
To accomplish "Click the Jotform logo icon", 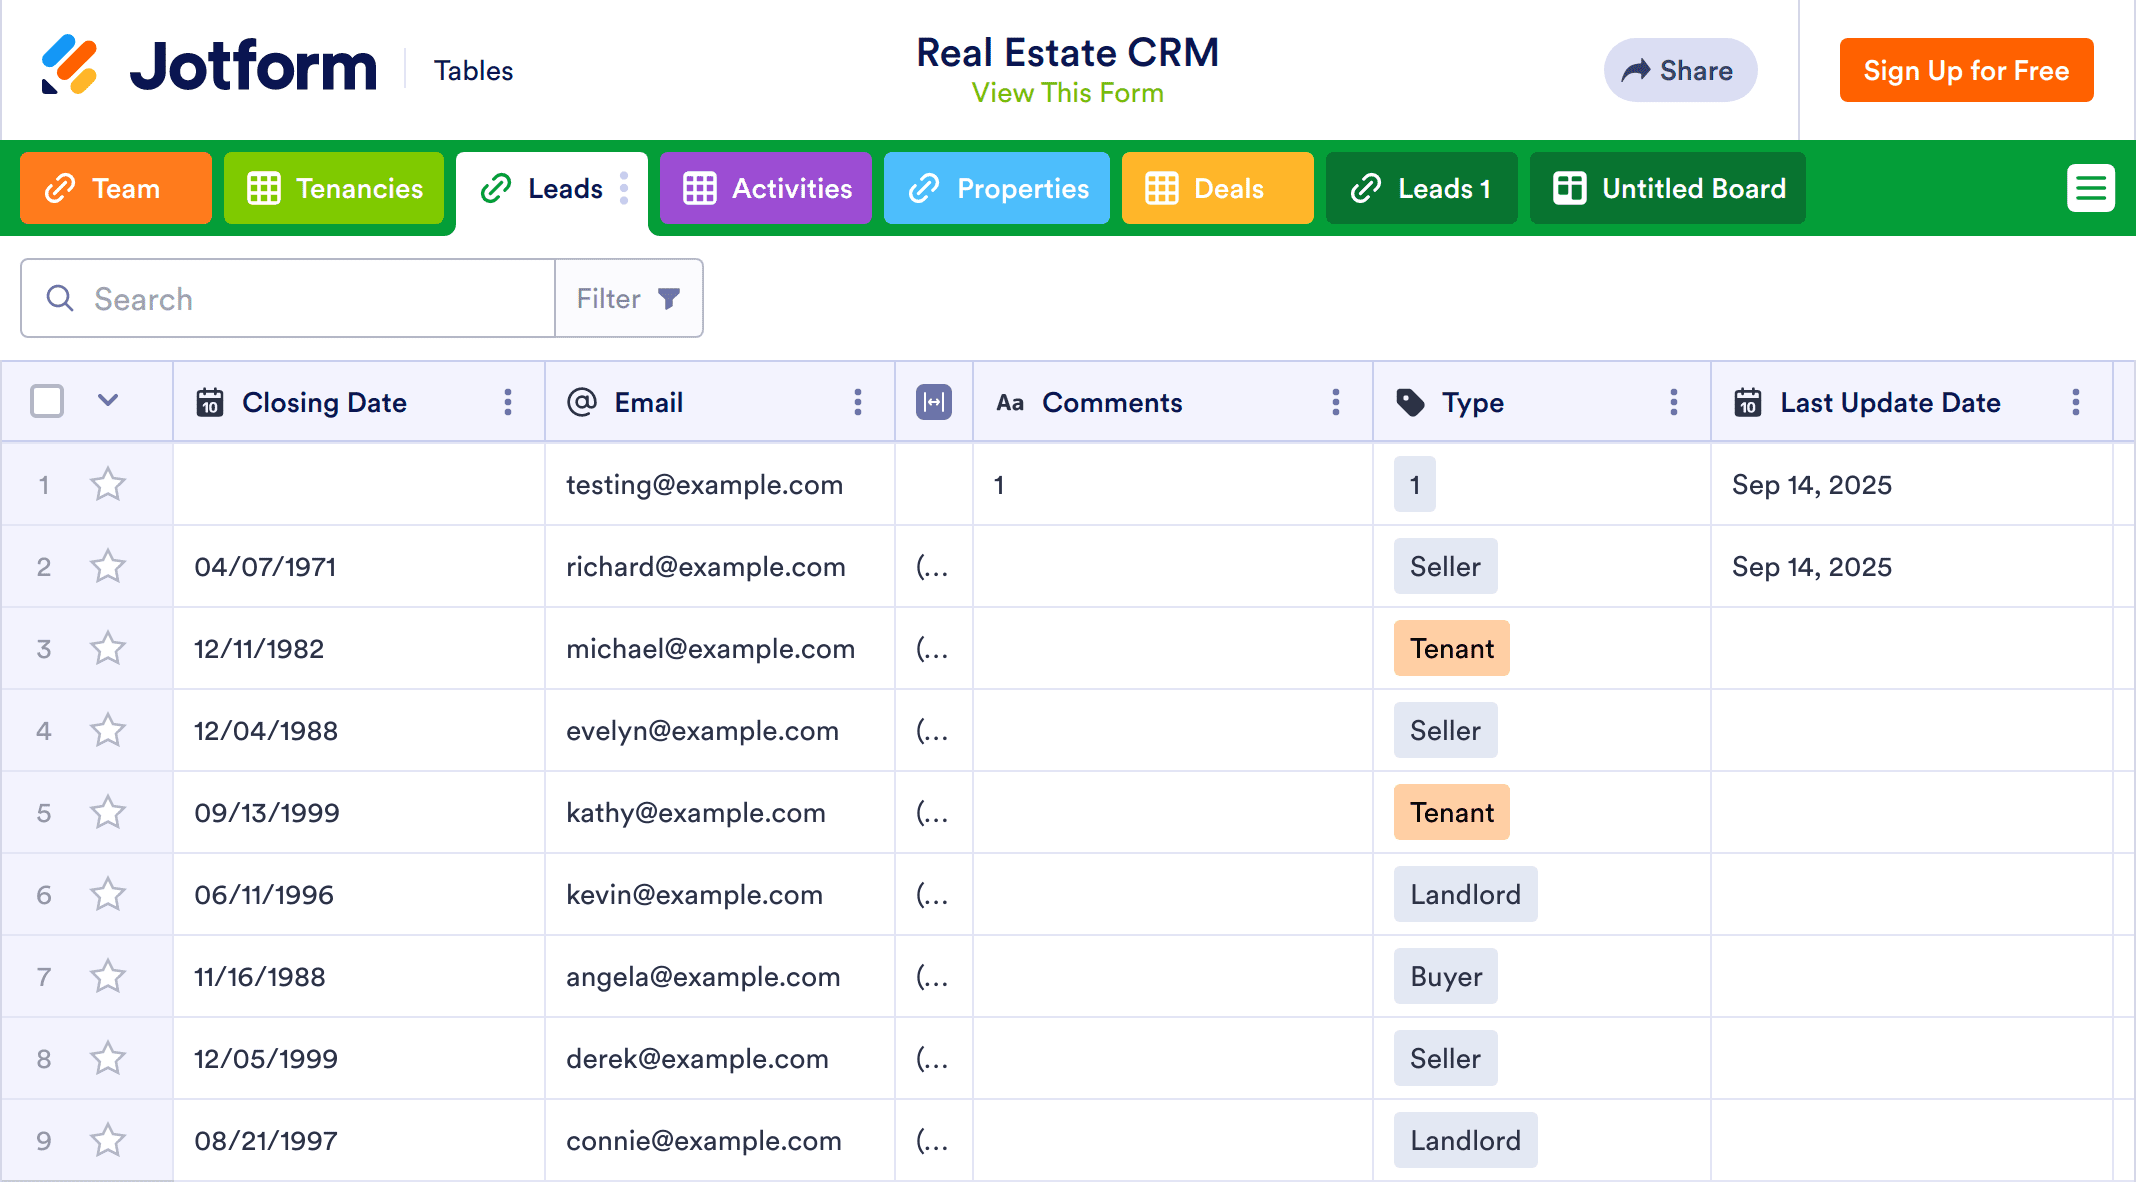I will click(x=69, y=66).
